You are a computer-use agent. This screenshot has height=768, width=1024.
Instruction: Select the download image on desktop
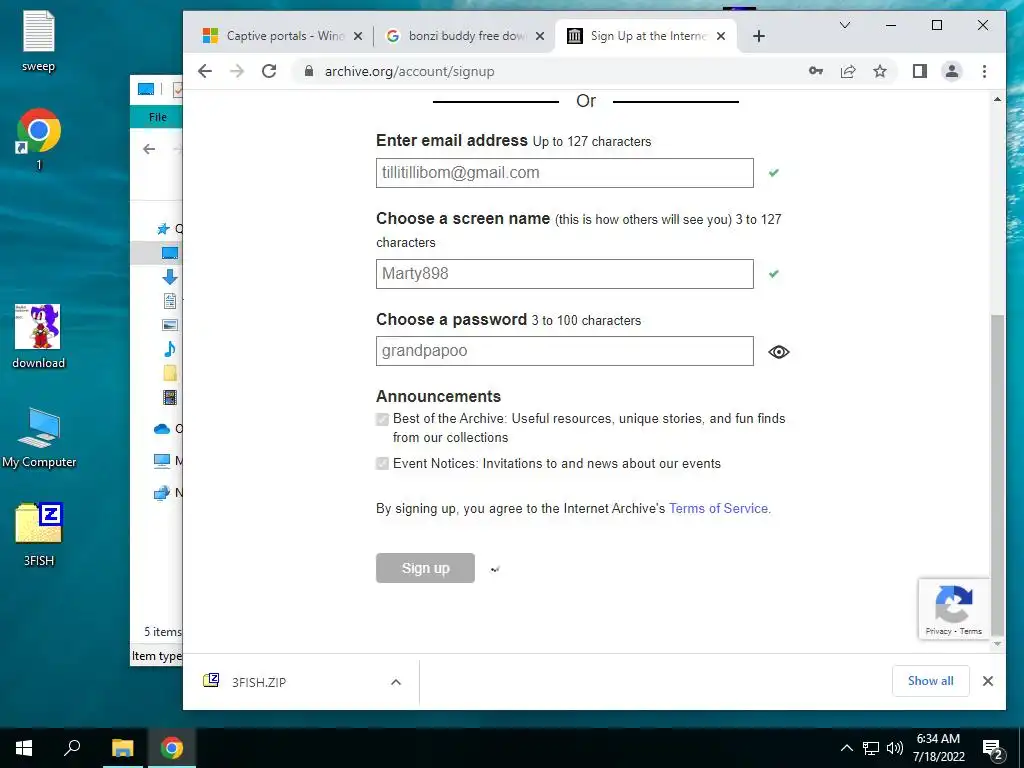[x=39, y=336]
